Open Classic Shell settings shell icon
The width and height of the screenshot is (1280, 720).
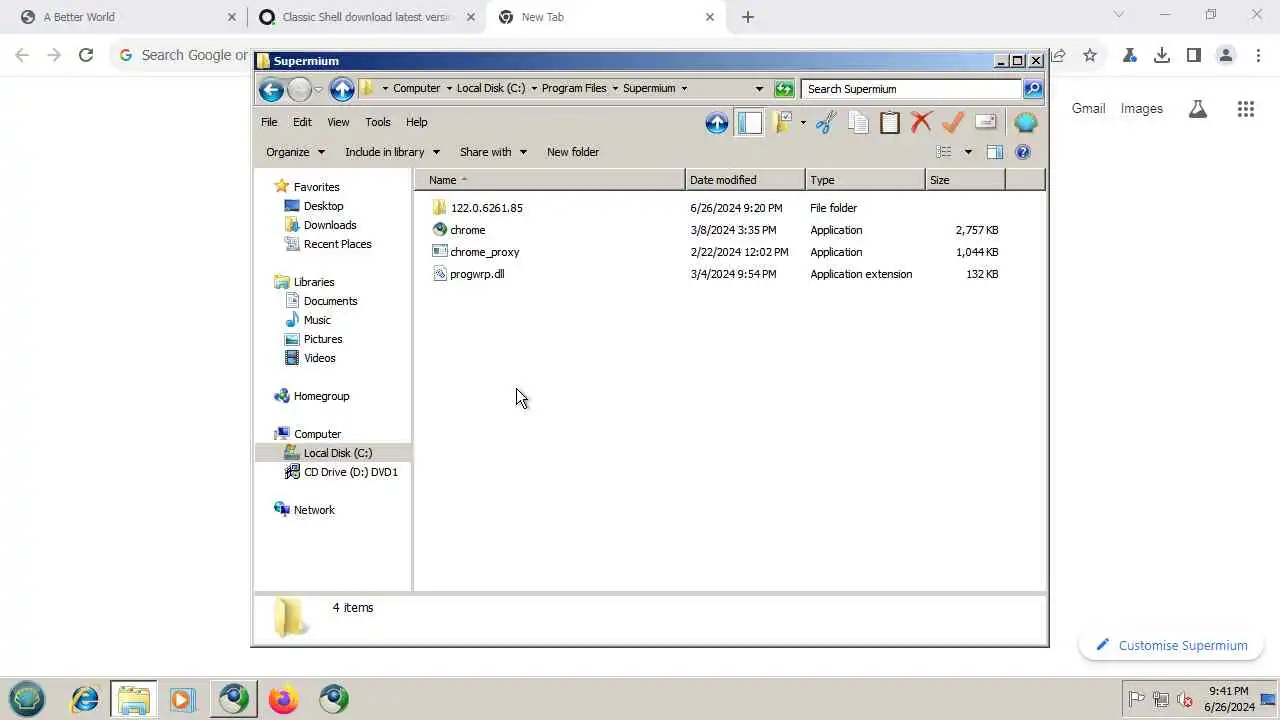tap(1026, 123)
